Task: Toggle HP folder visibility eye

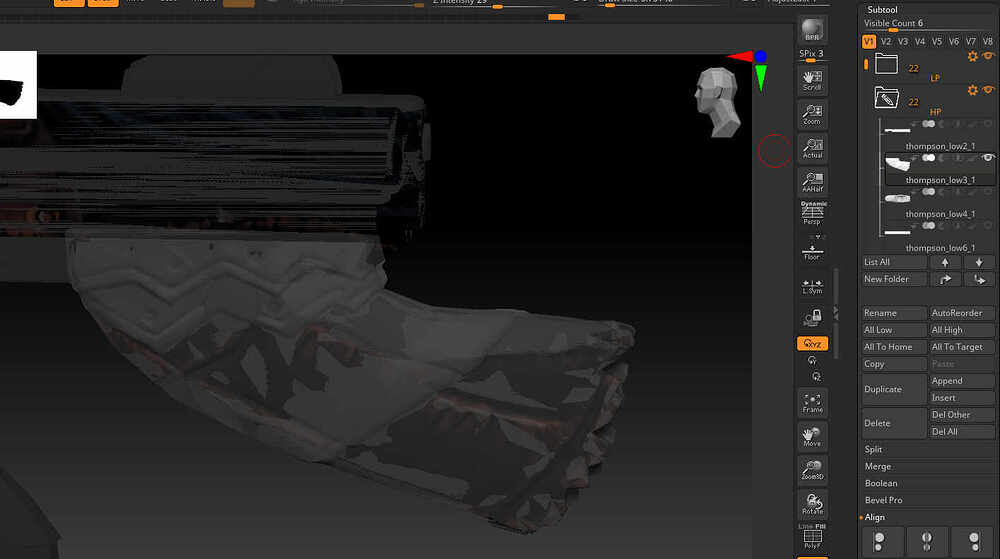Action: click(x=988, y=89)
